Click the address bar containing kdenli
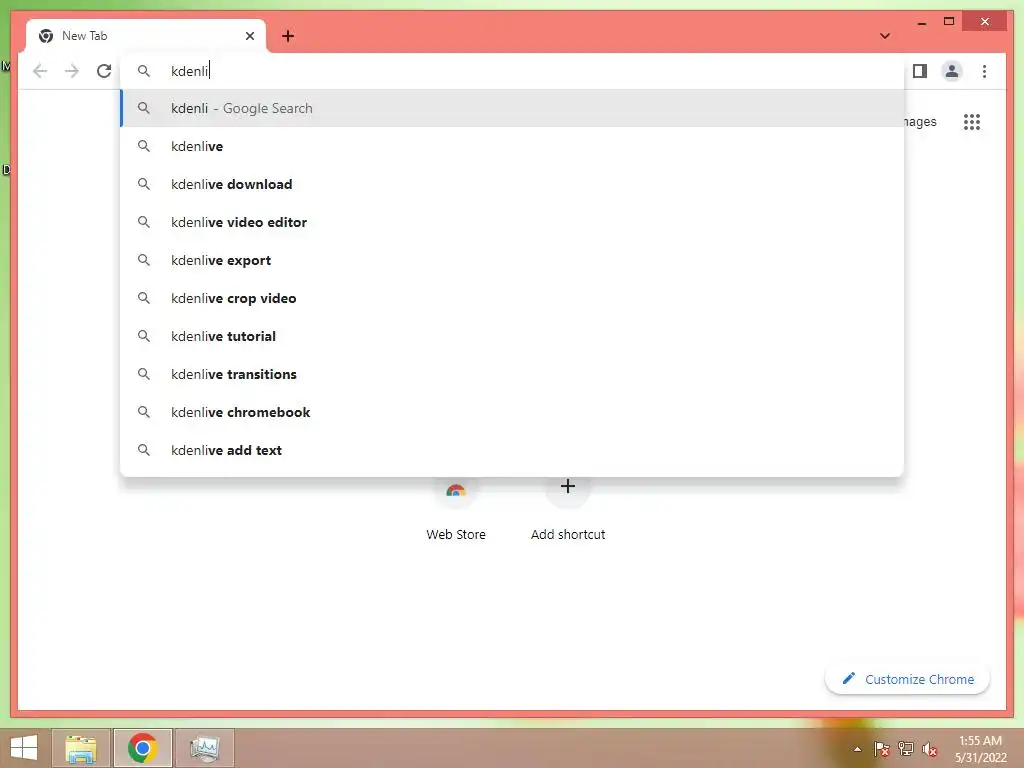Viewport: 1024px width, 768px height. point(513,71)
